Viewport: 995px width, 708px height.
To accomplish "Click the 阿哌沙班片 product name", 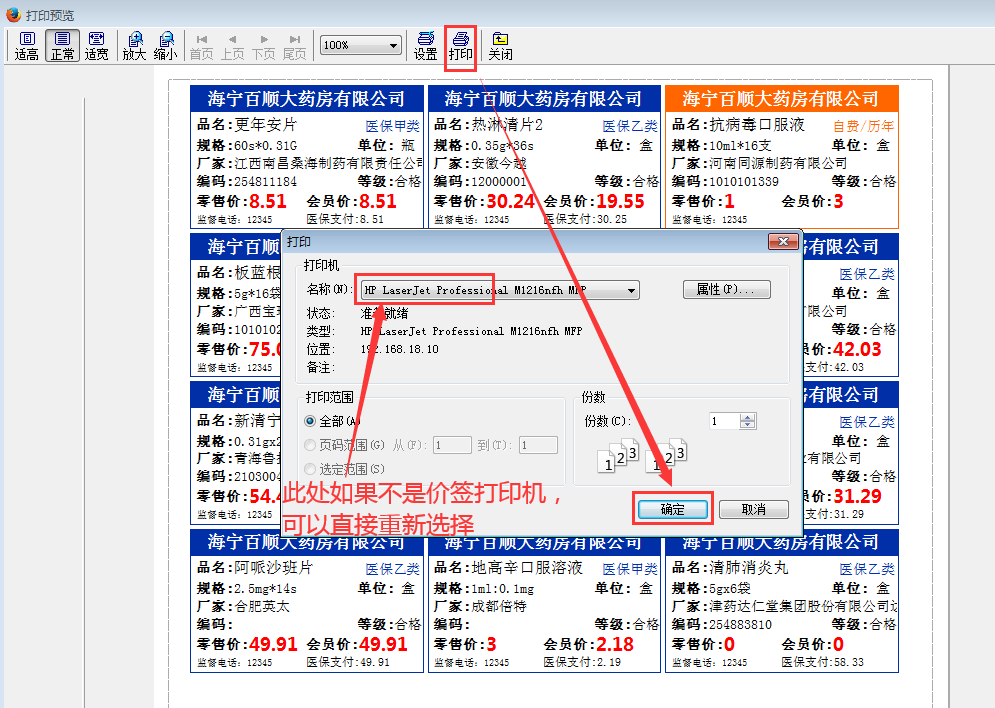I will tap(273, 567).
